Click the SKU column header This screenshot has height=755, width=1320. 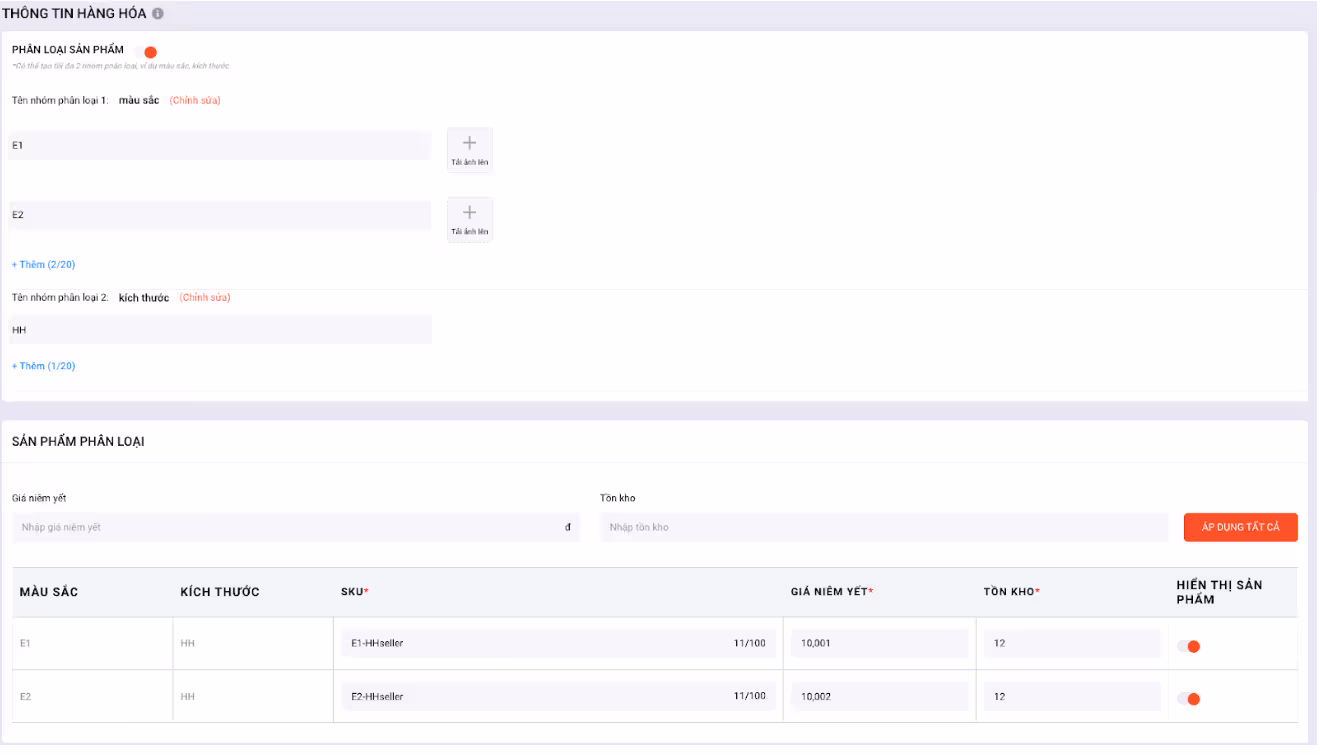(x=355, y=592)
